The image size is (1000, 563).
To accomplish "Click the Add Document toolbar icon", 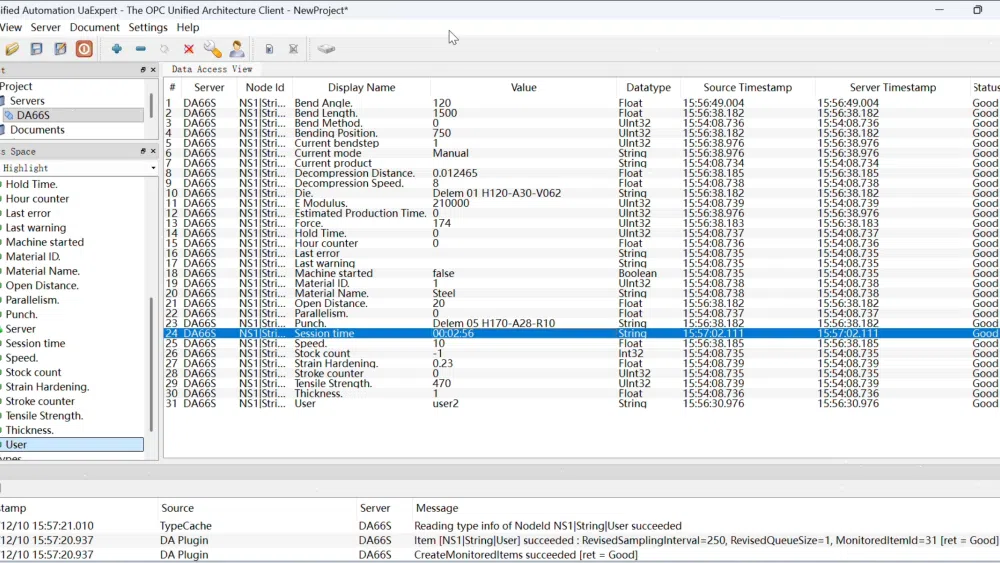I will coord(269,49).
